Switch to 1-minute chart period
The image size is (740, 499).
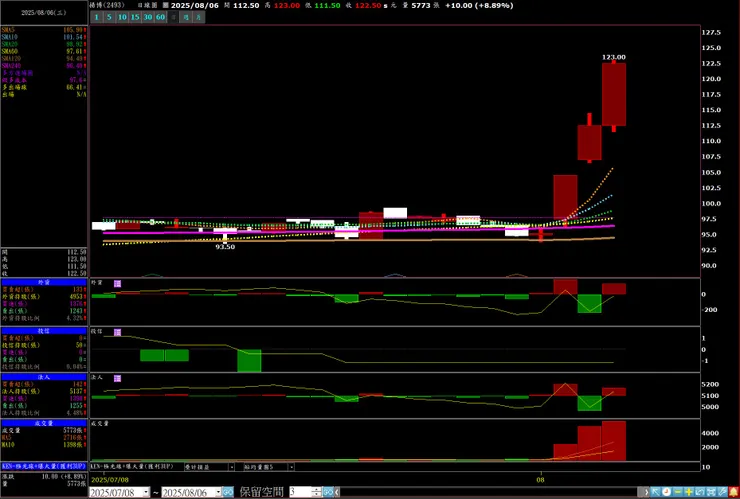point(96,17)
